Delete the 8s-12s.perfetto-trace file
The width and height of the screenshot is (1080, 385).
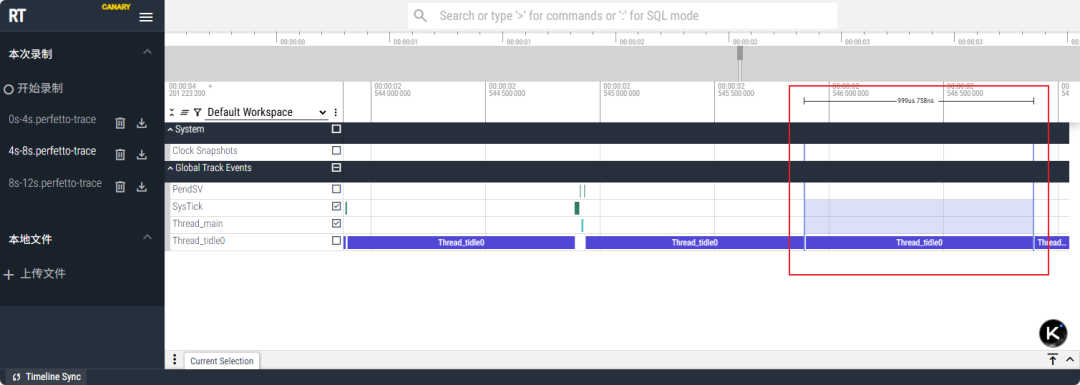tap(120, 187)
